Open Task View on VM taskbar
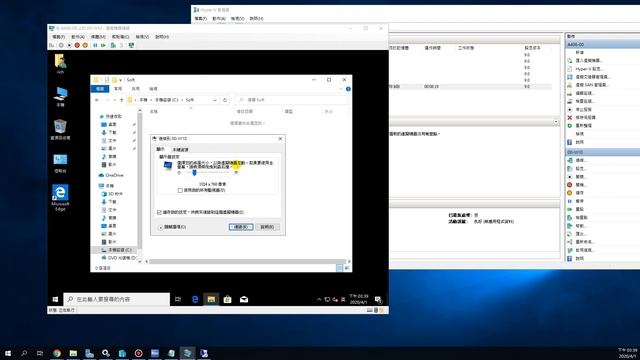This screenshot has height=360, width=640. tap(178, 299)
